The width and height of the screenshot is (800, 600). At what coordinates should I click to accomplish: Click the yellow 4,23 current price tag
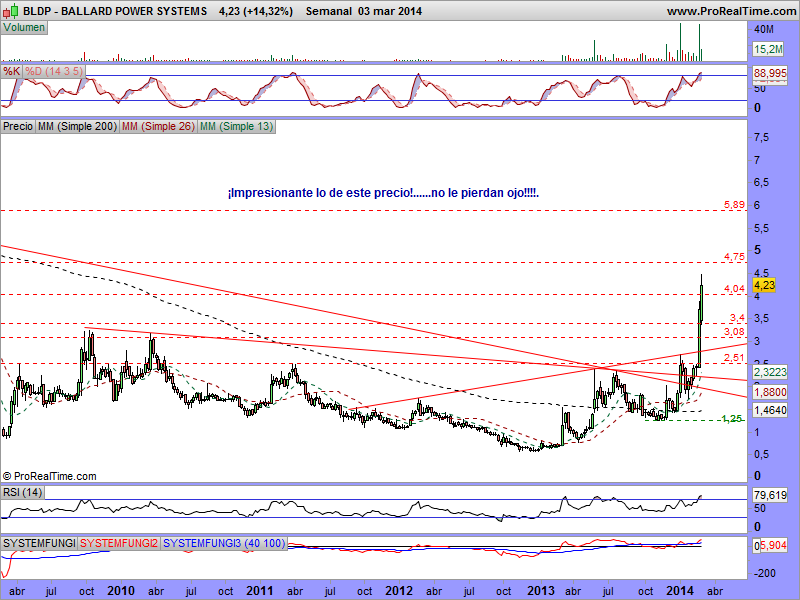tap(764, 285)
